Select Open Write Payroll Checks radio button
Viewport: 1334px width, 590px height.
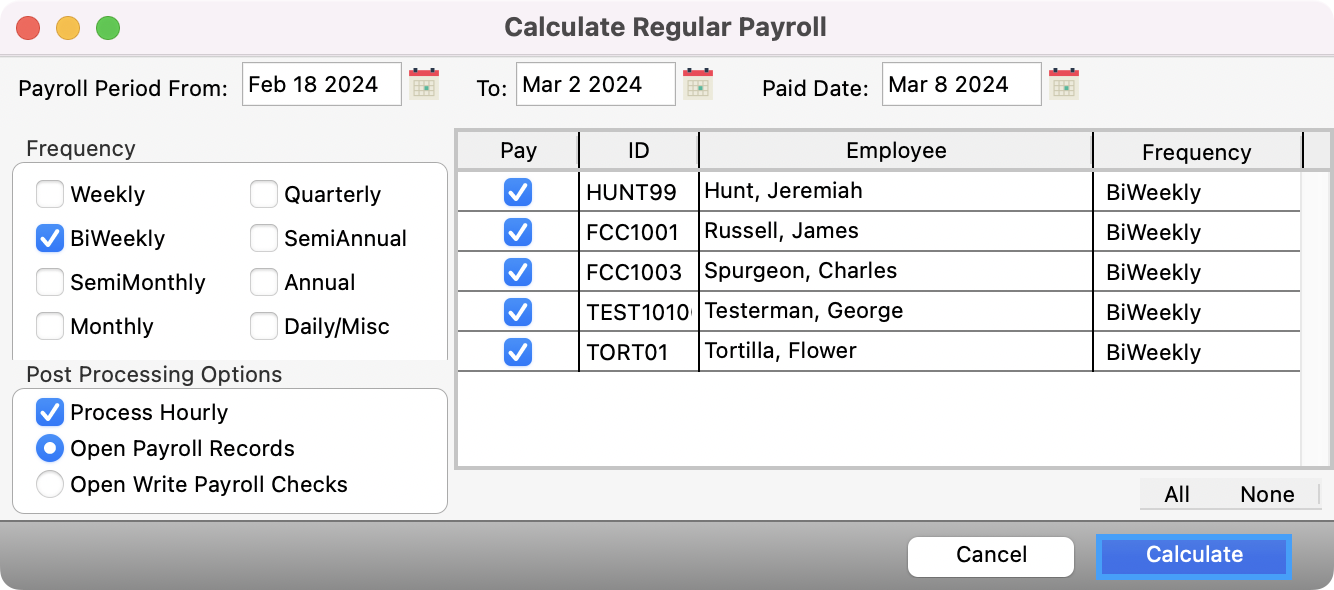(x=50, y=484)
